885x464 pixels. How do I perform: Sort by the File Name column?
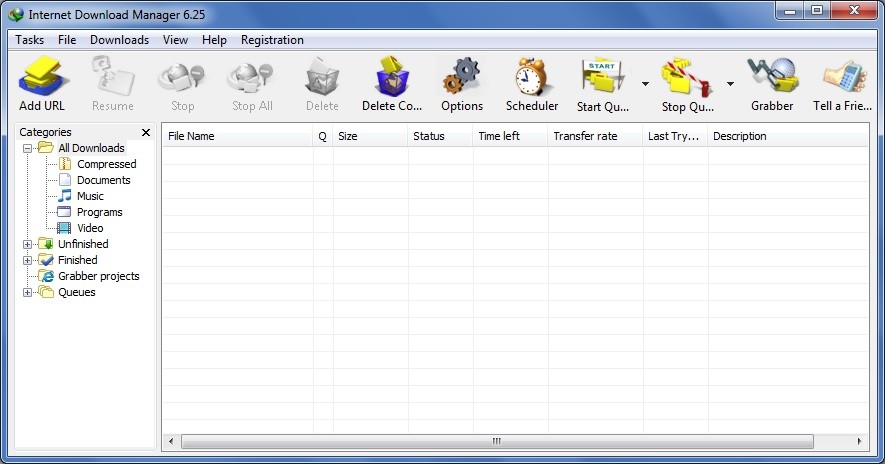(x=238, y=136)
